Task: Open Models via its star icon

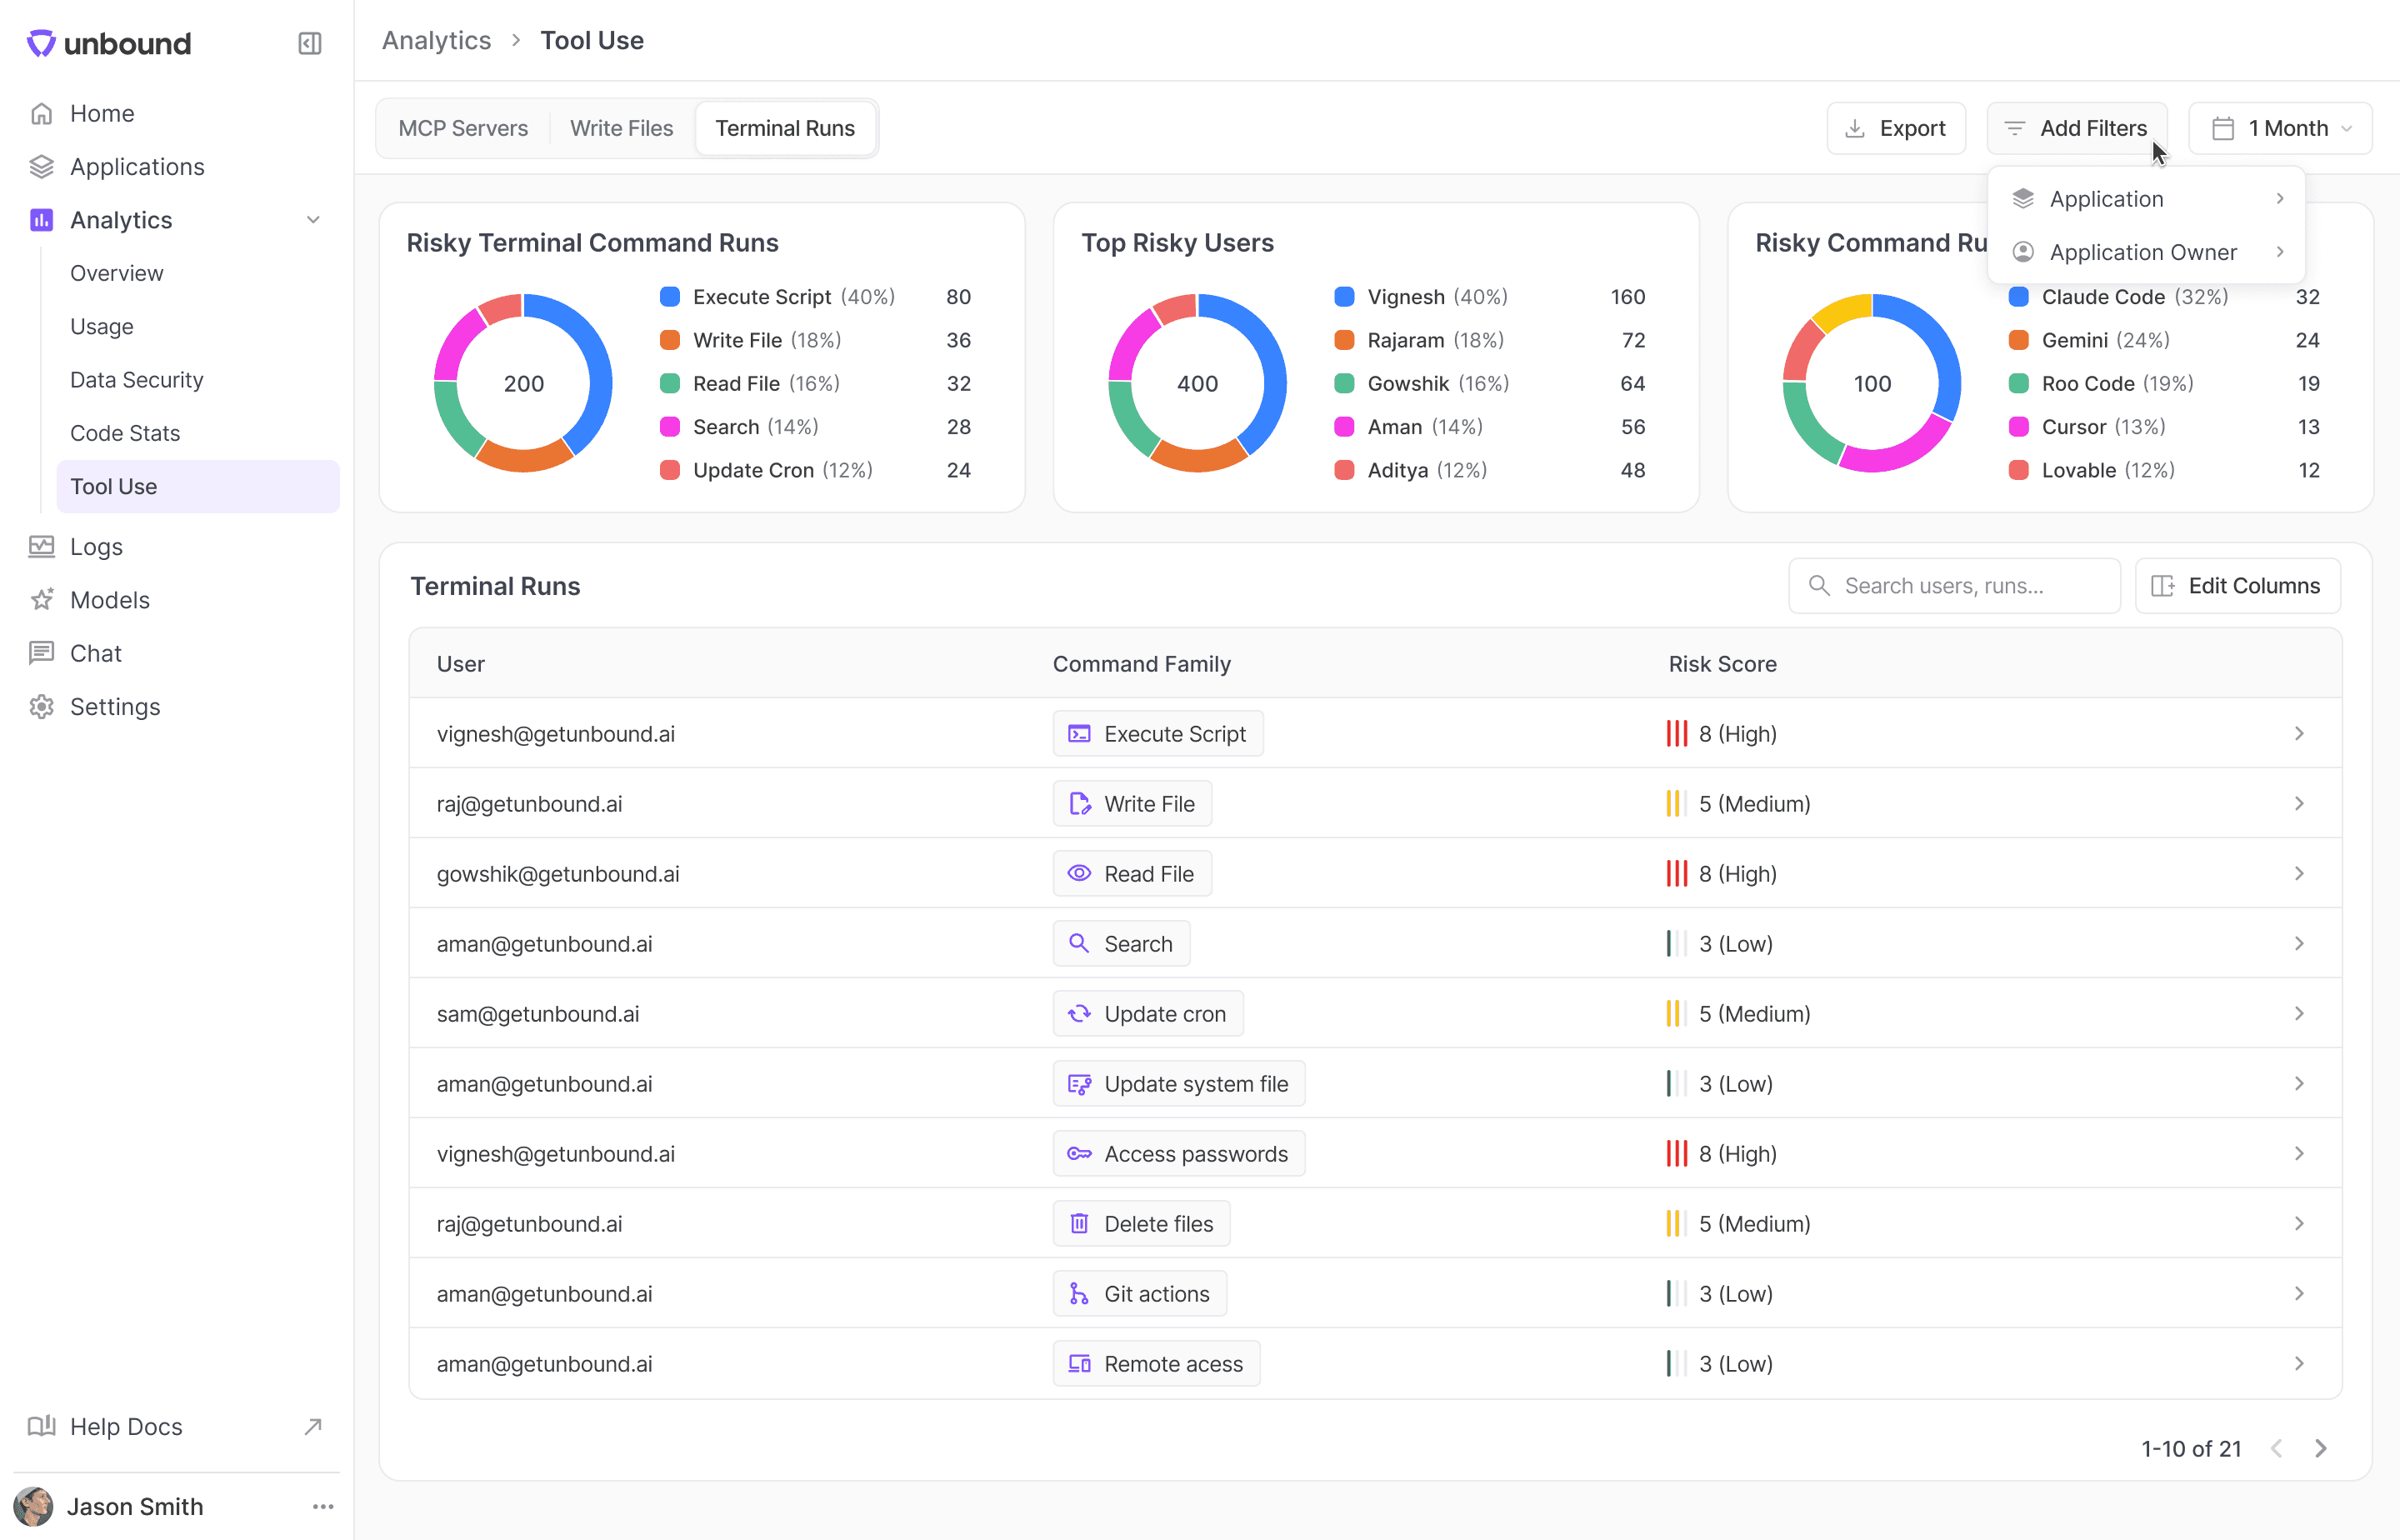Action: pyautogui.click(x=41, y=600)
